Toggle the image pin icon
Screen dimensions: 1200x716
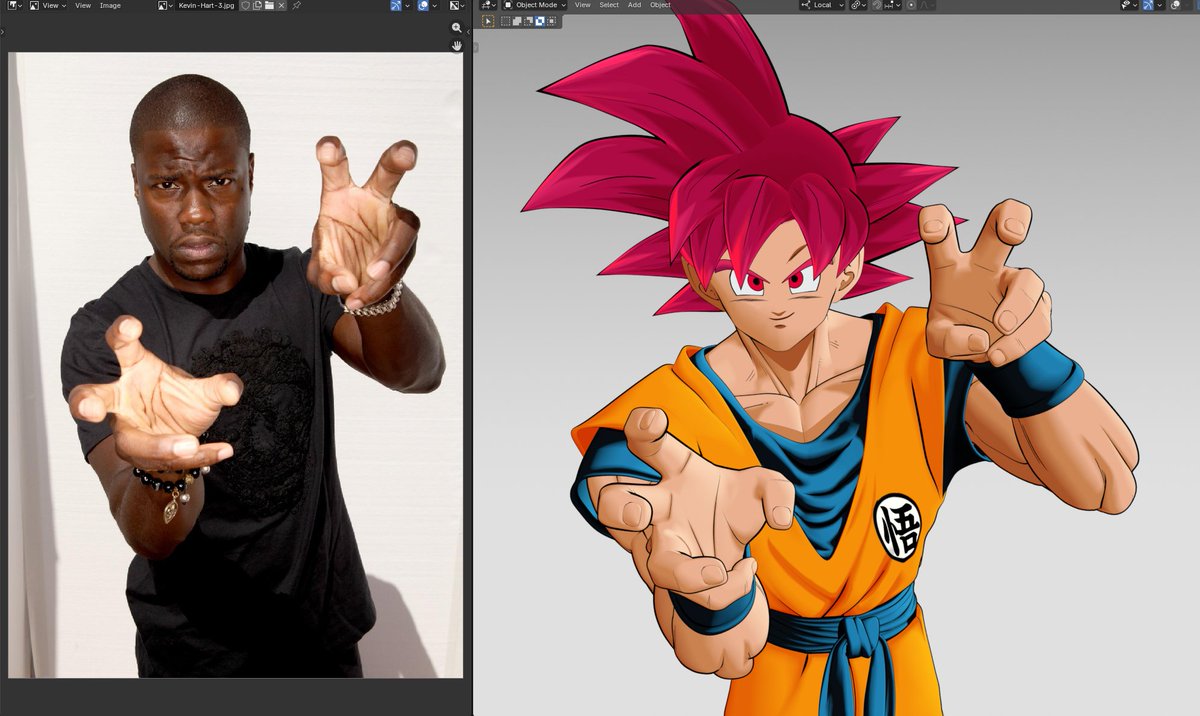(296, 5)
